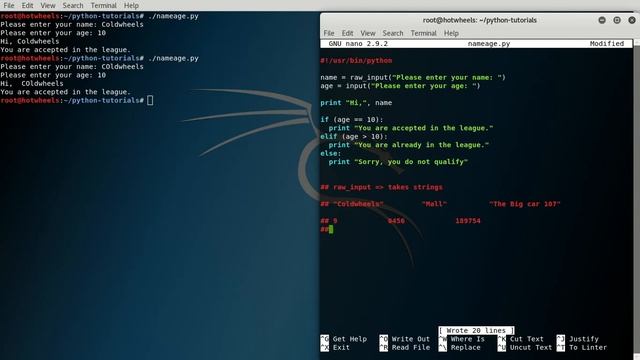Click the second ./nameage.py command line

[x=99, y=58]
